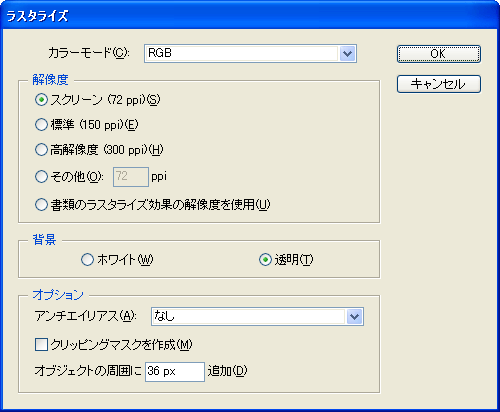Click the なし anti-alias combo box field
The height and width of the screenshot is (412, 500).
[257, 317]
